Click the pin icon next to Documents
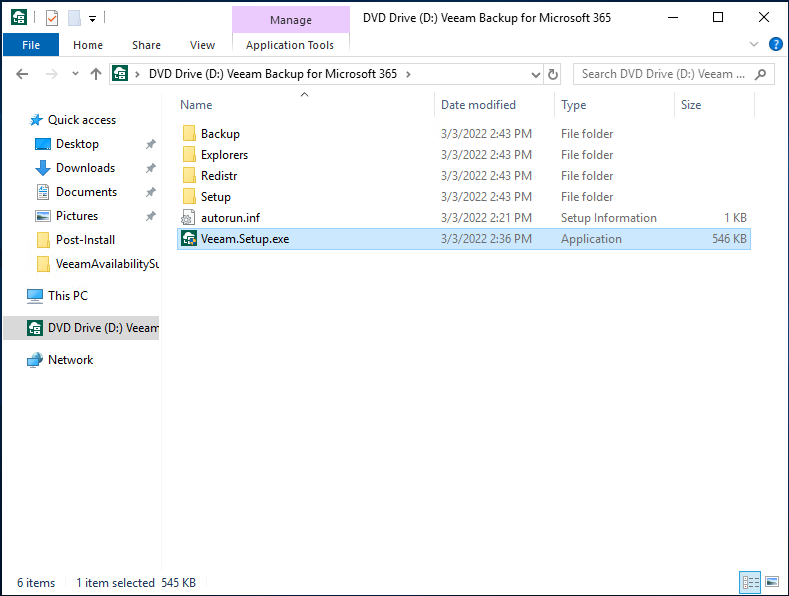Viewport: 789px width, 596px height. click(x=150, y=192)
